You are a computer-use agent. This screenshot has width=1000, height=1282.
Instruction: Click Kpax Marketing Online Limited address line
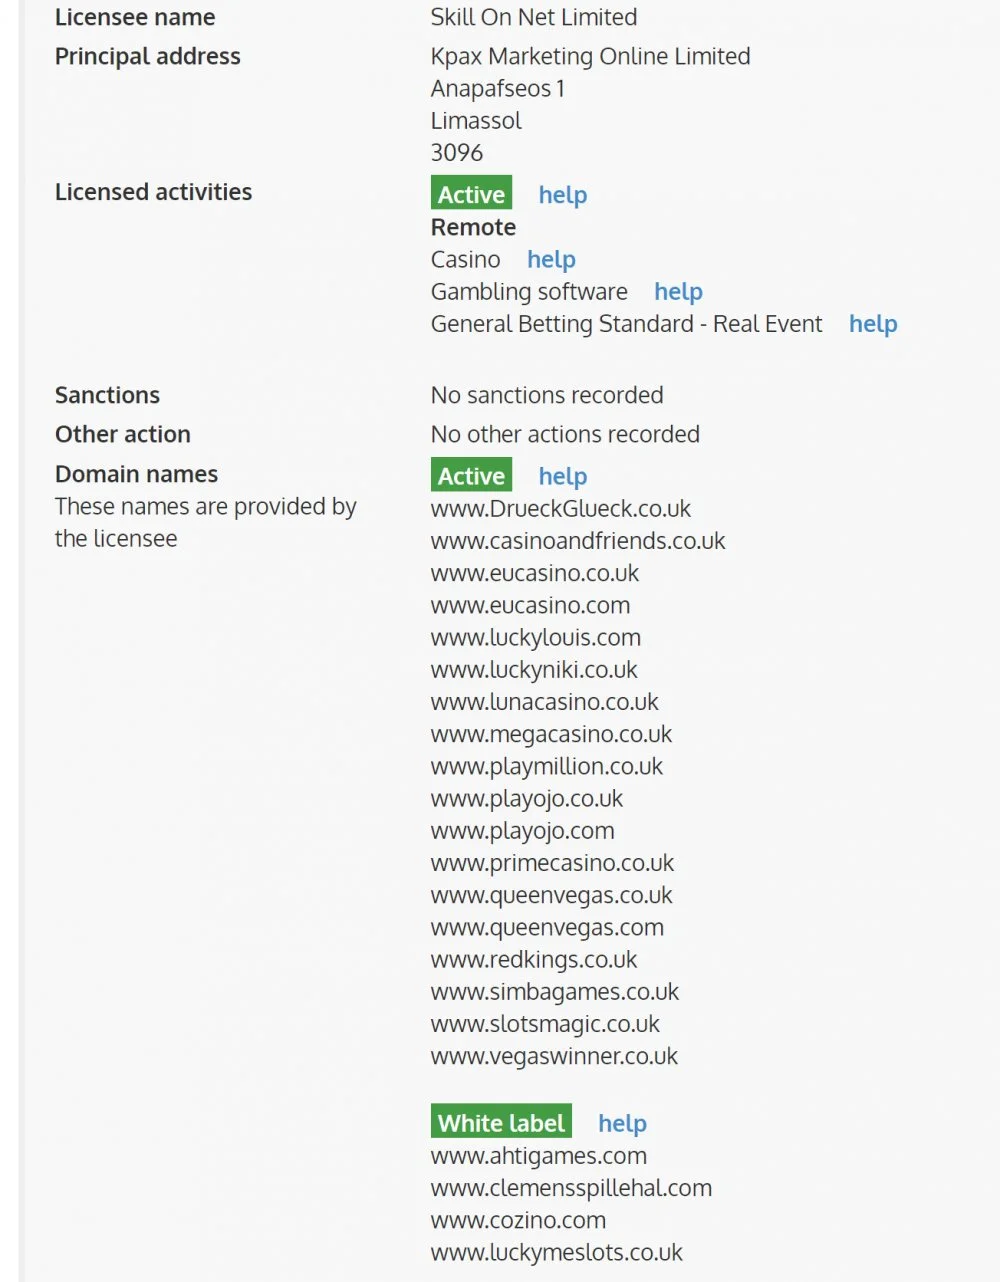pyautogui.click(x=591, y=56)
